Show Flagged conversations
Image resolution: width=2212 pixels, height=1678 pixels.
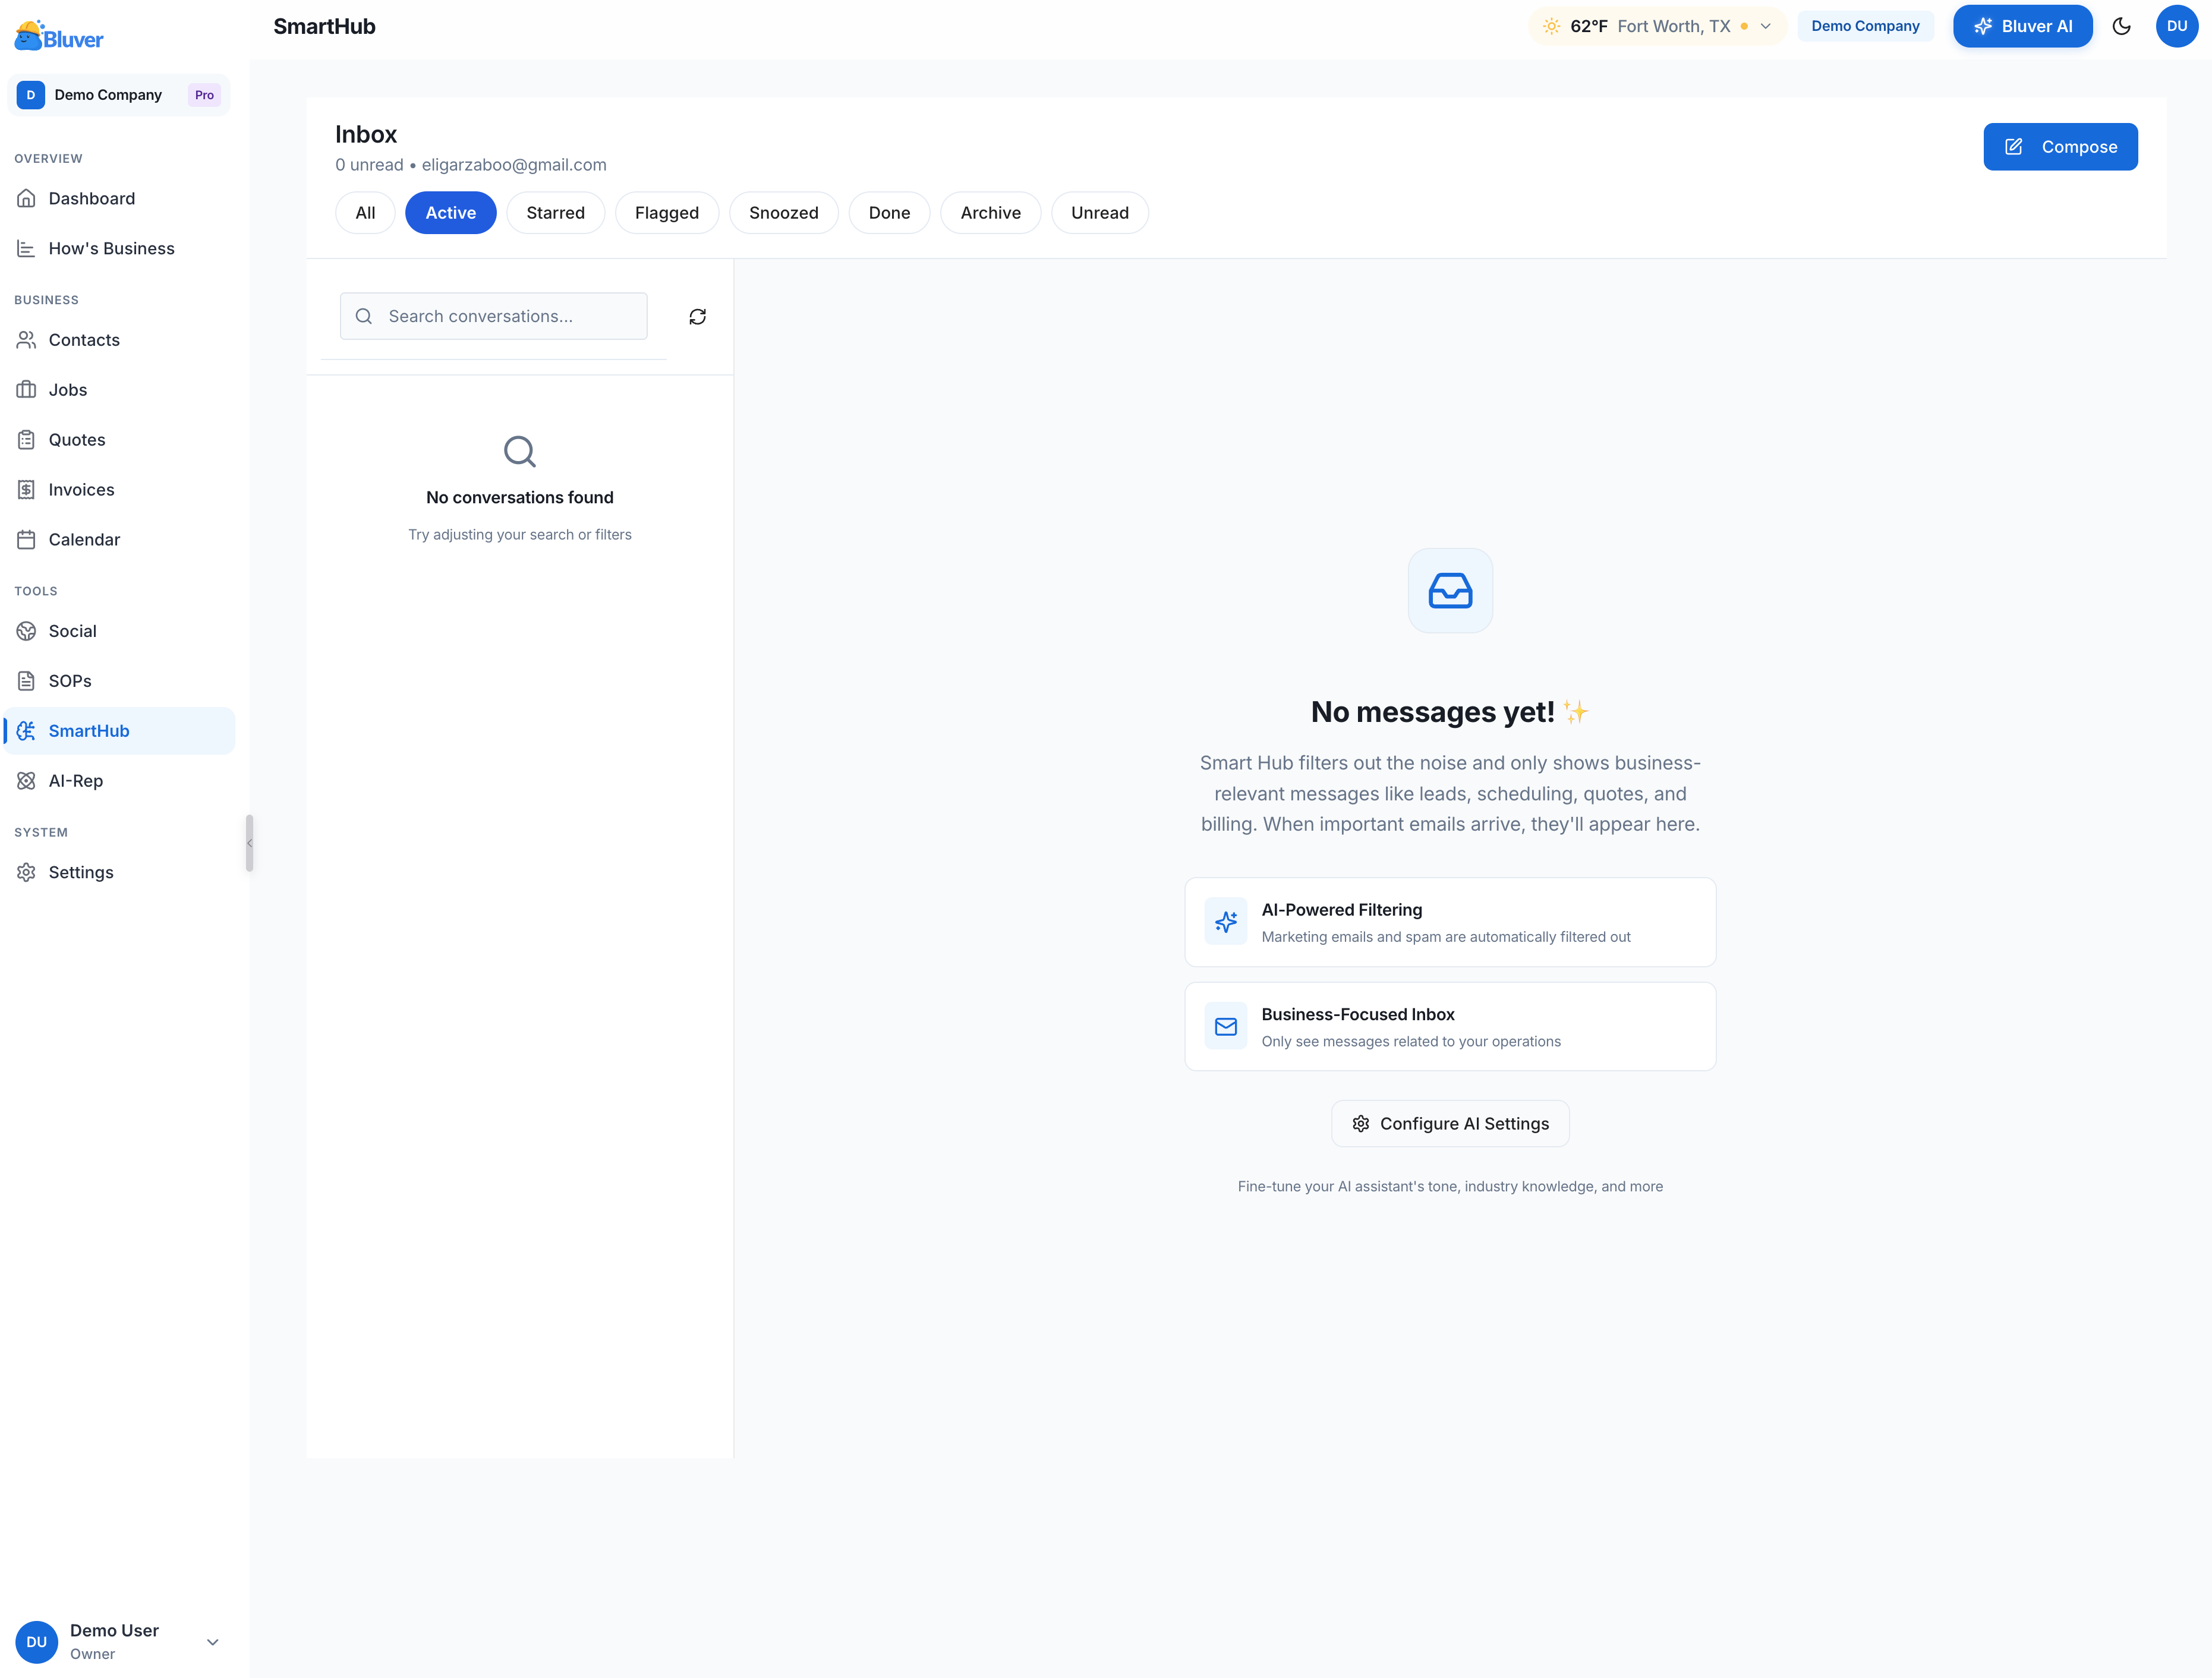(667, 213)
